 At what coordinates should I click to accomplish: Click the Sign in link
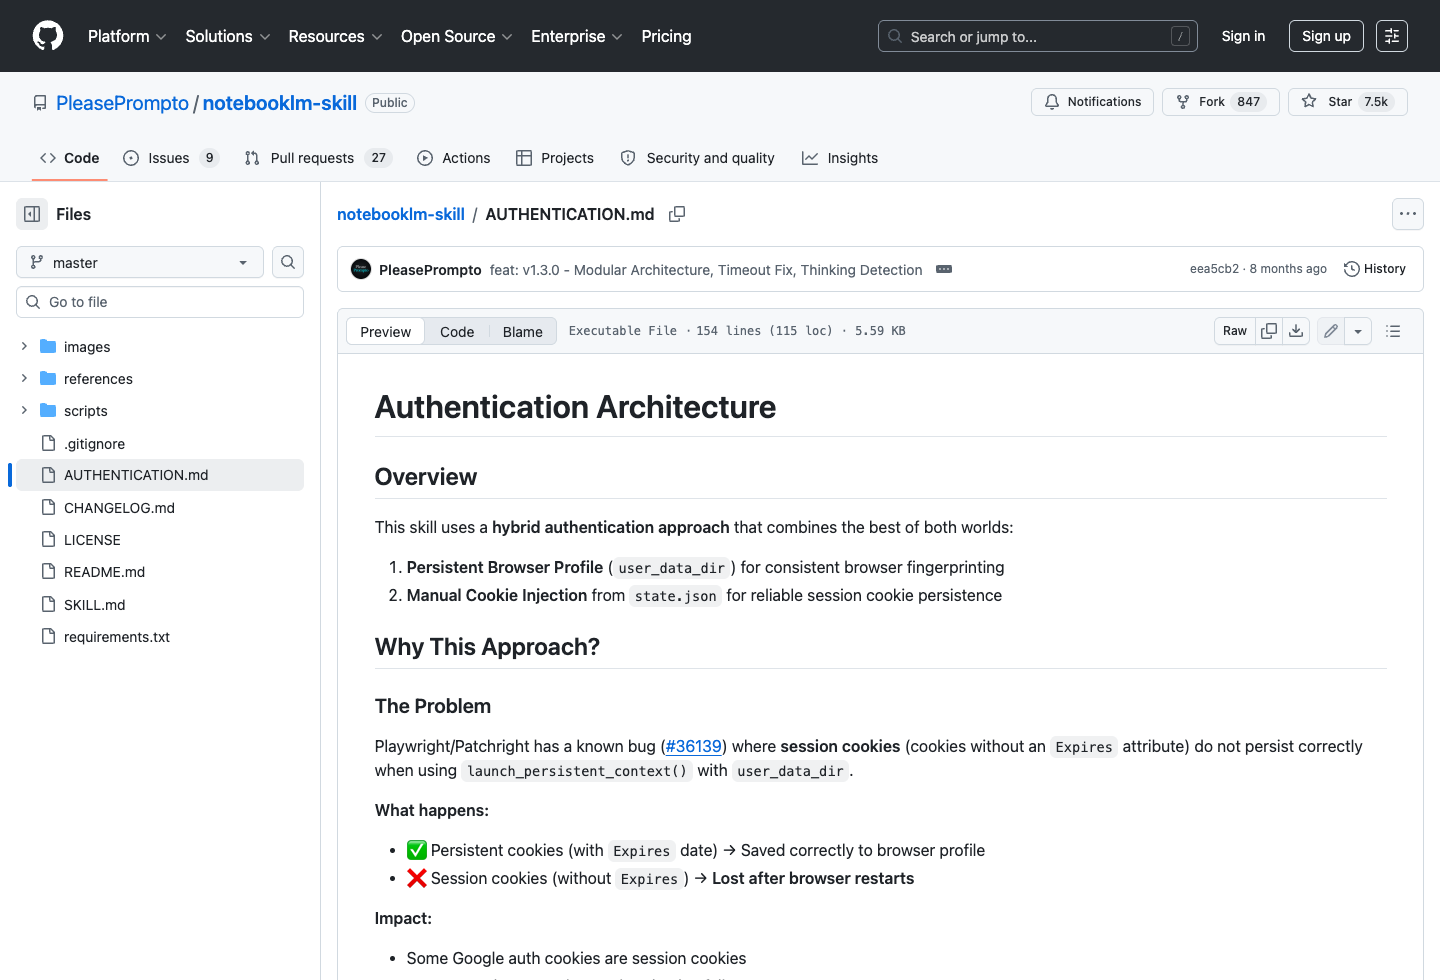pyautogui.click(x=1243, y=36)
